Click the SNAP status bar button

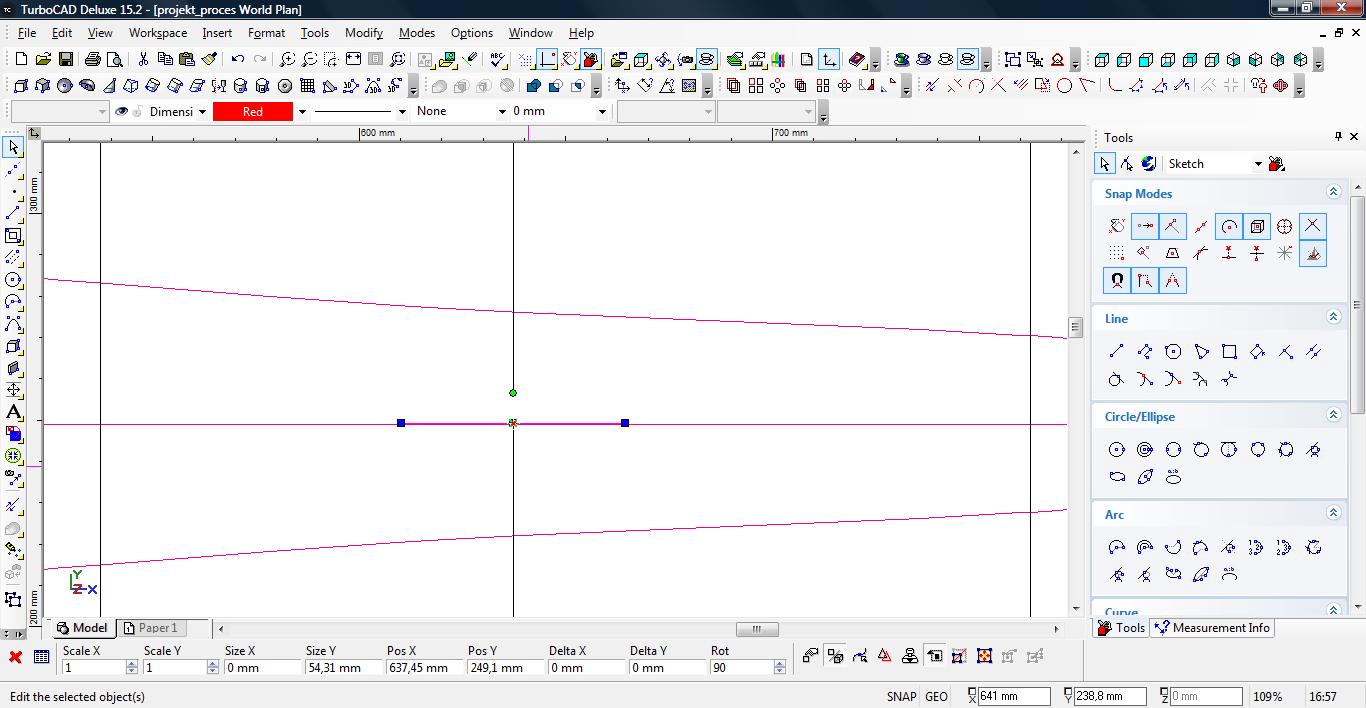(900, 697)
